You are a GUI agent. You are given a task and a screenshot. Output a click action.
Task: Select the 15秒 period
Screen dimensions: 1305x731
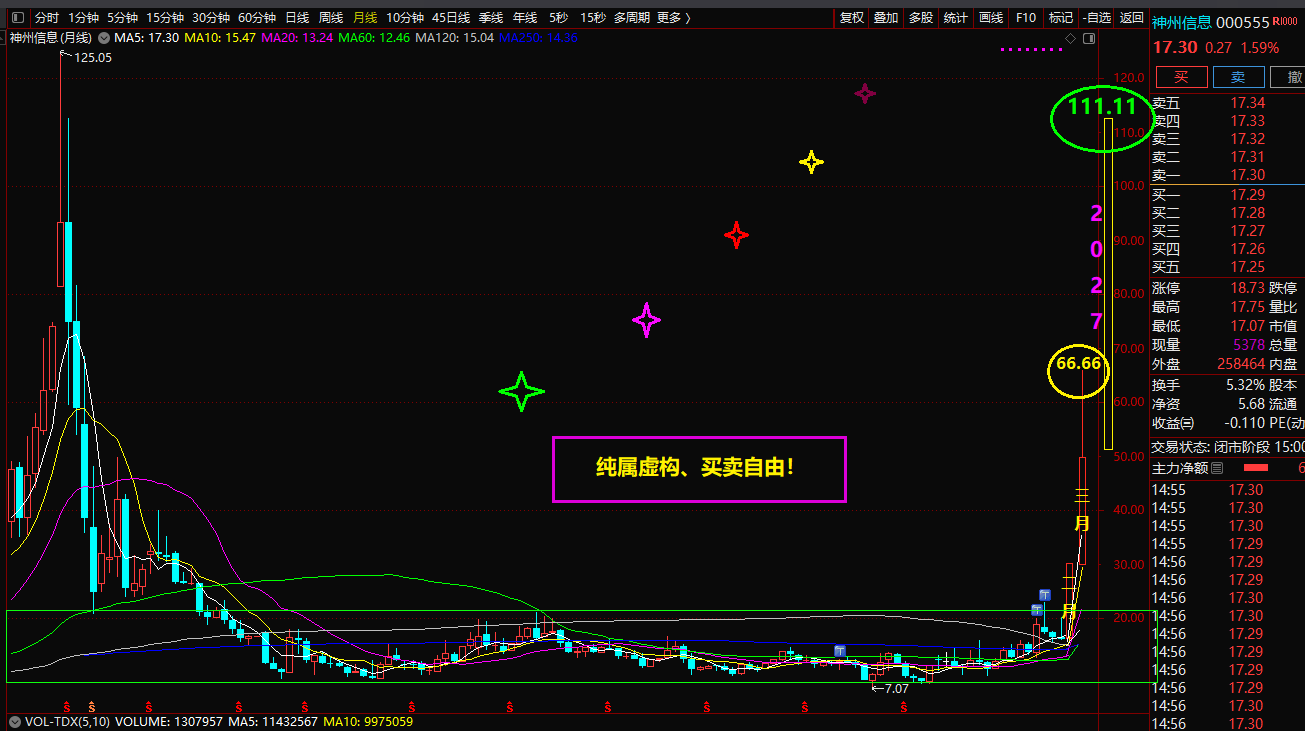click(592, 18)
